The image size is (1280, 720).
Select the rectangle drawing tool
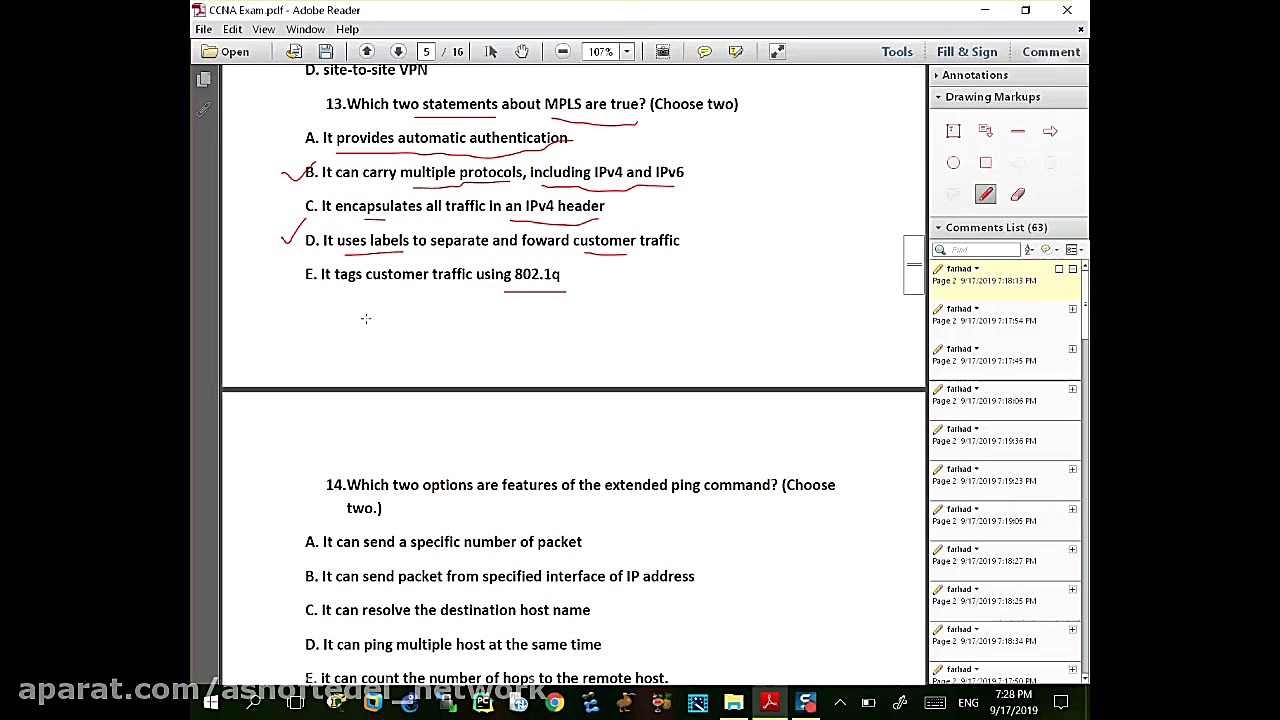(985, 163)
